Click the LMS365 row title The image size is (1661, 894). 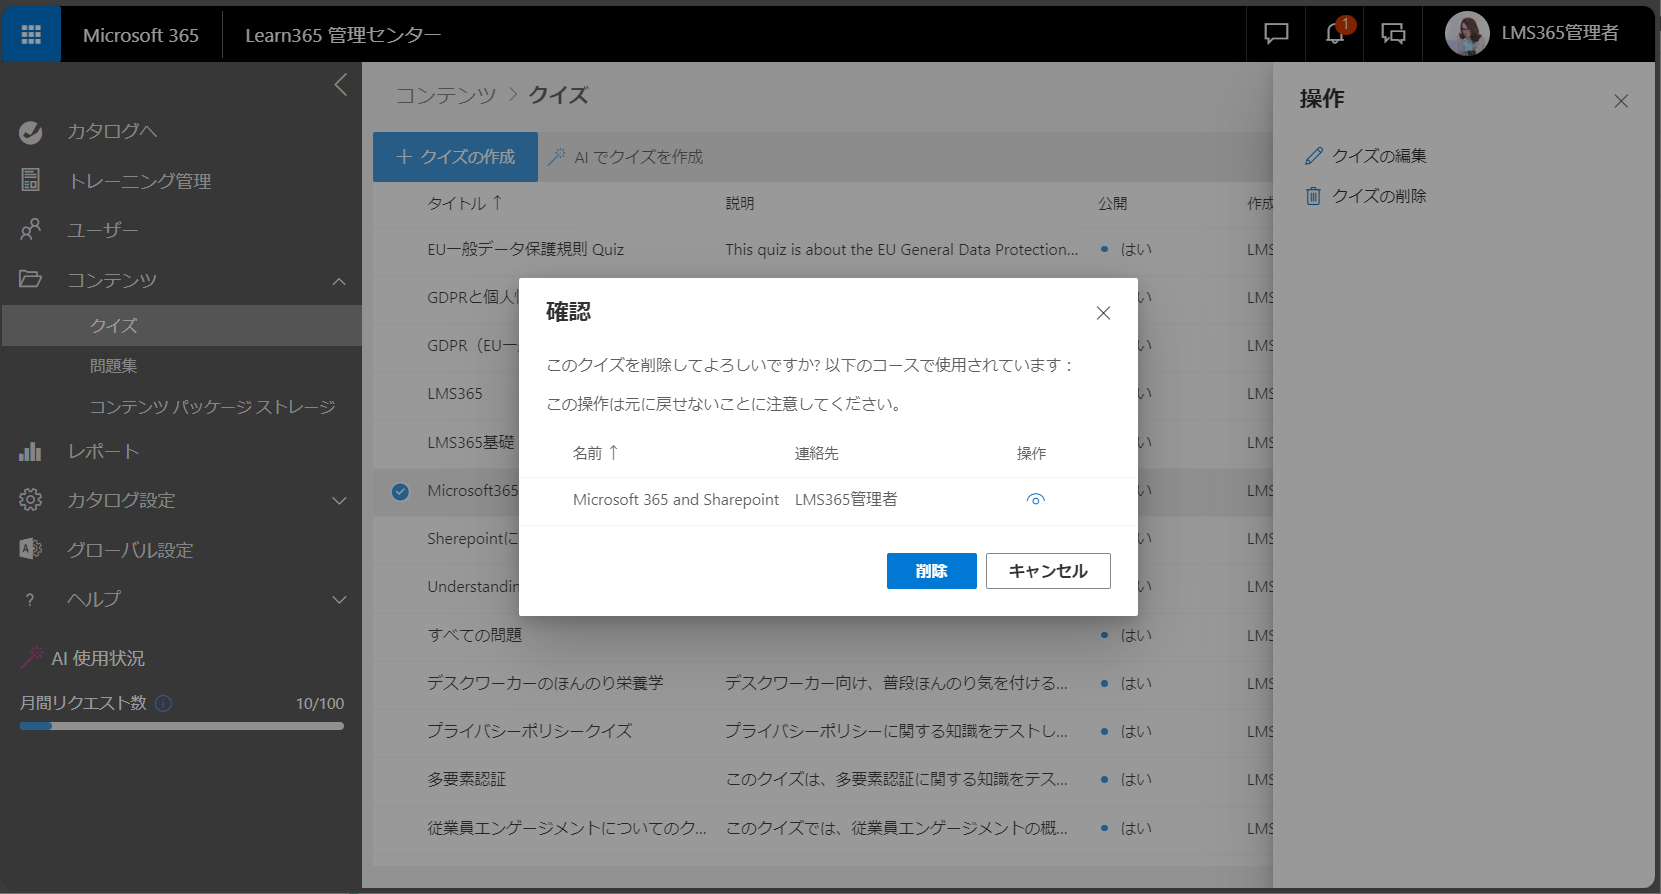[x=455, y=393]
